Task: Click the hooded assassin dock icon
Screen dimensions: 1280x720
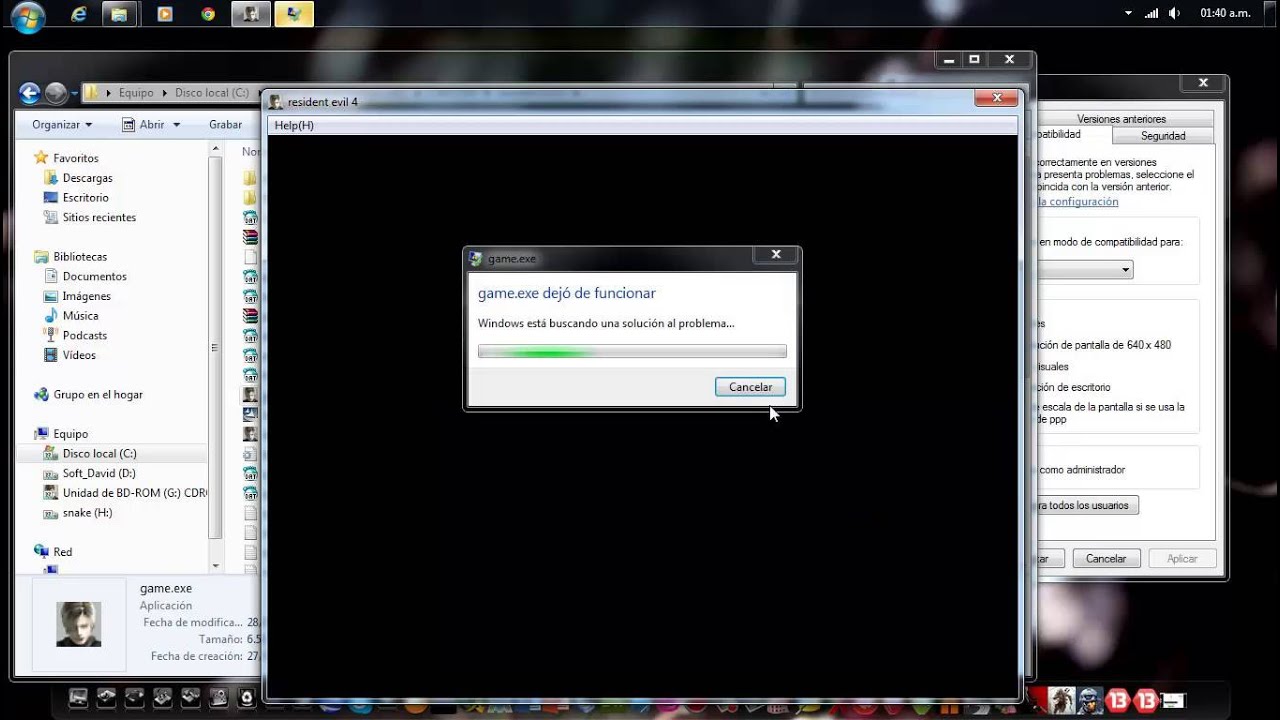Action: (x=1061, y=700)
